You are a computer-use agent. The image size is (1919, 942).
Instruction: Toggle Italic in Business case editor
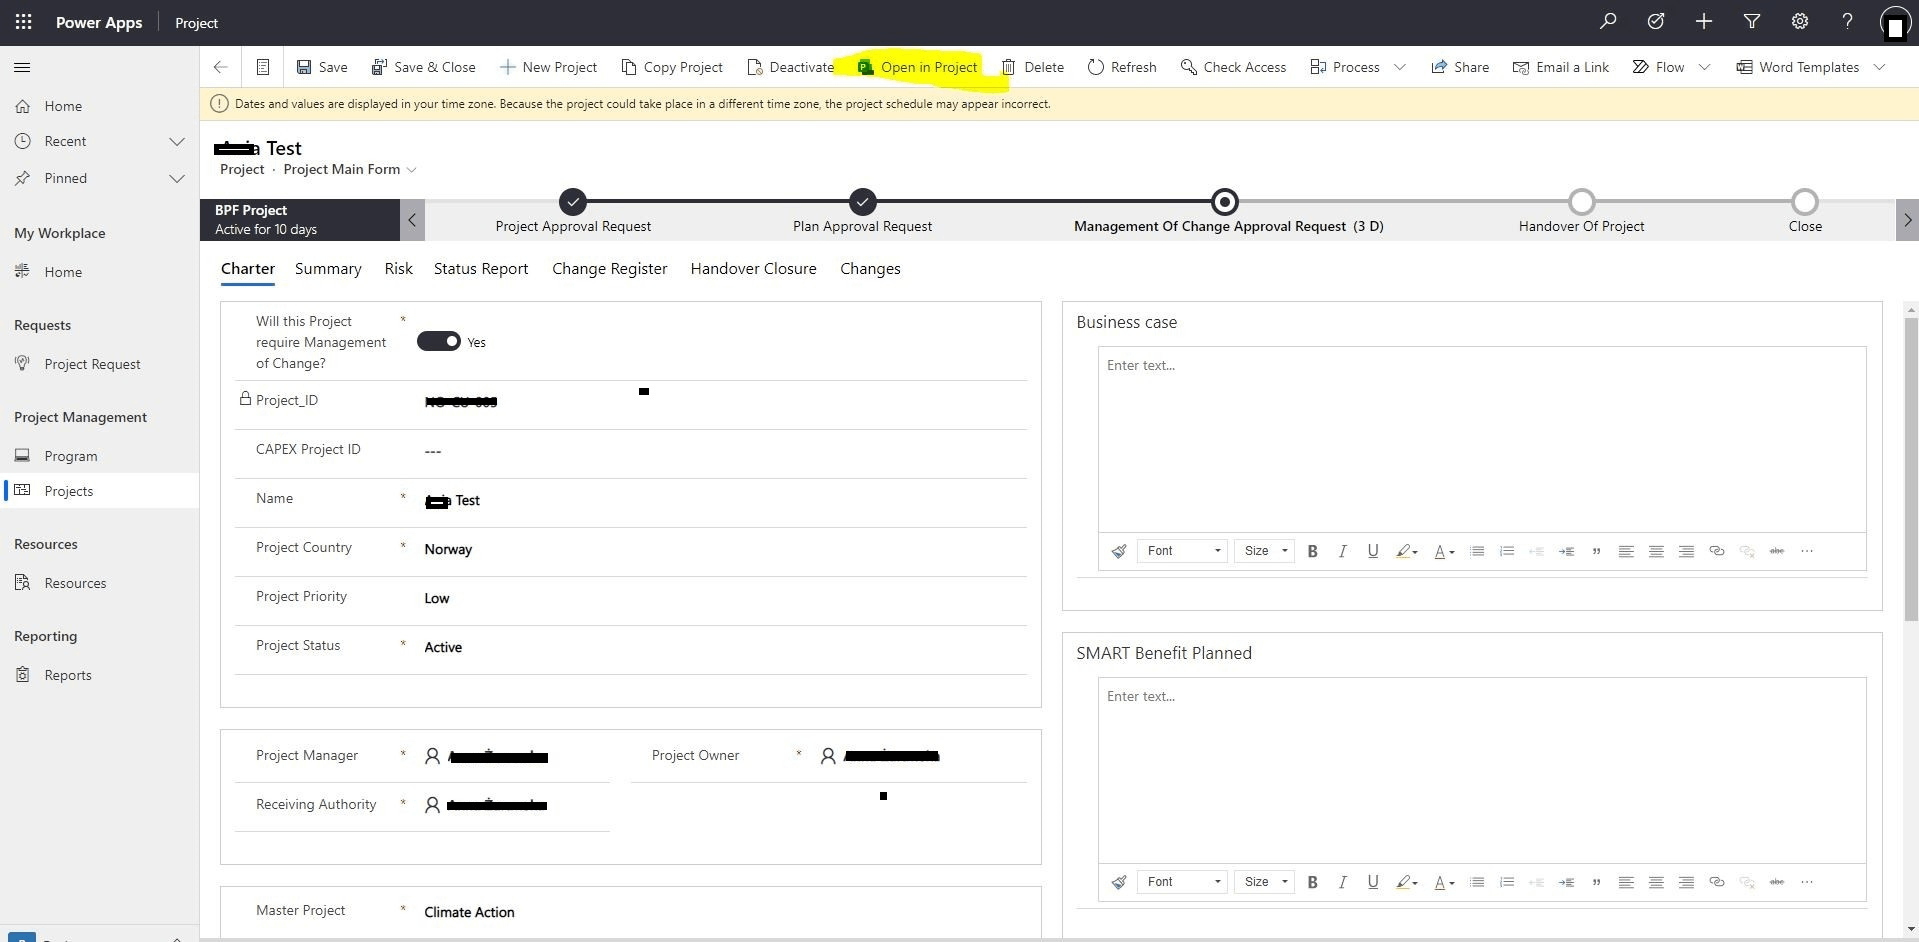point(1343,551)
